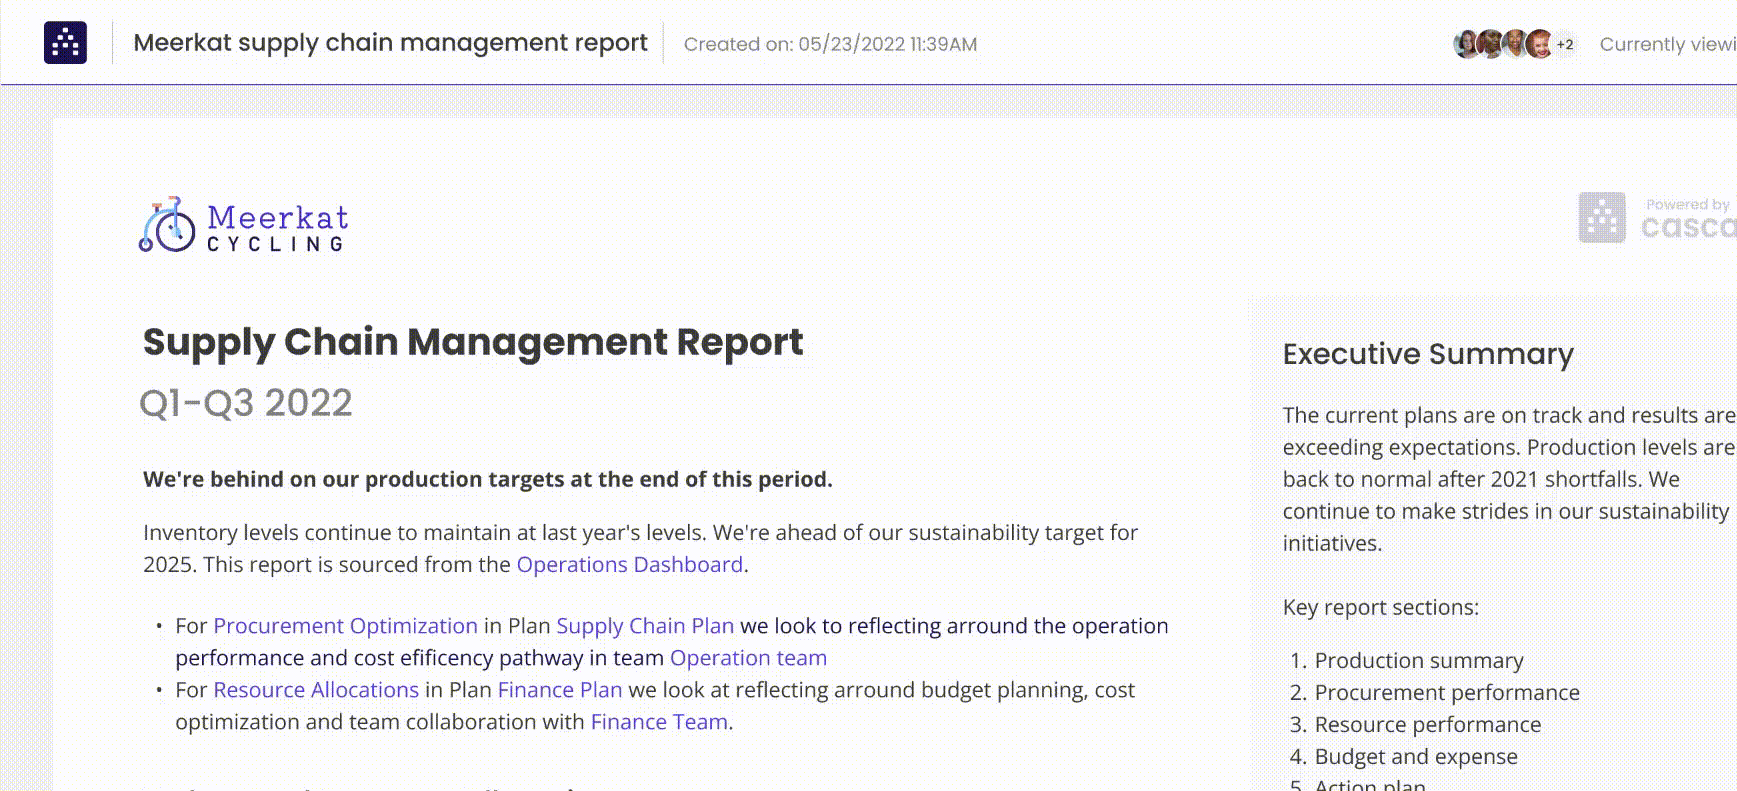Select Production summary in key report sections
Viewport: 1737px width, 791px height.
[x=1419, y=661]
